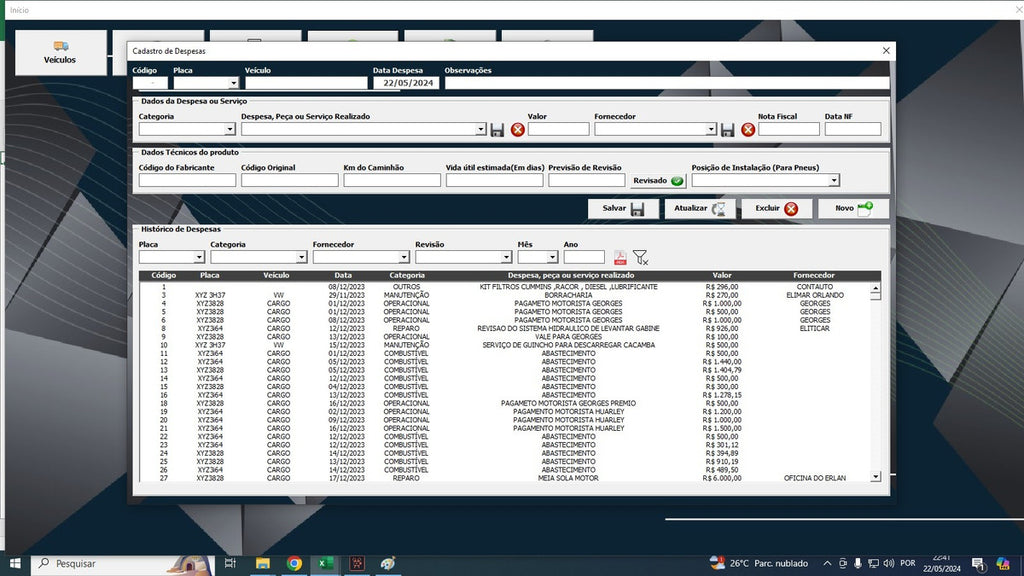Save the Fornecedor with floppy disk icon
Image resolution: width=1024 pixels, height=576 pixels.
(728, 129)
